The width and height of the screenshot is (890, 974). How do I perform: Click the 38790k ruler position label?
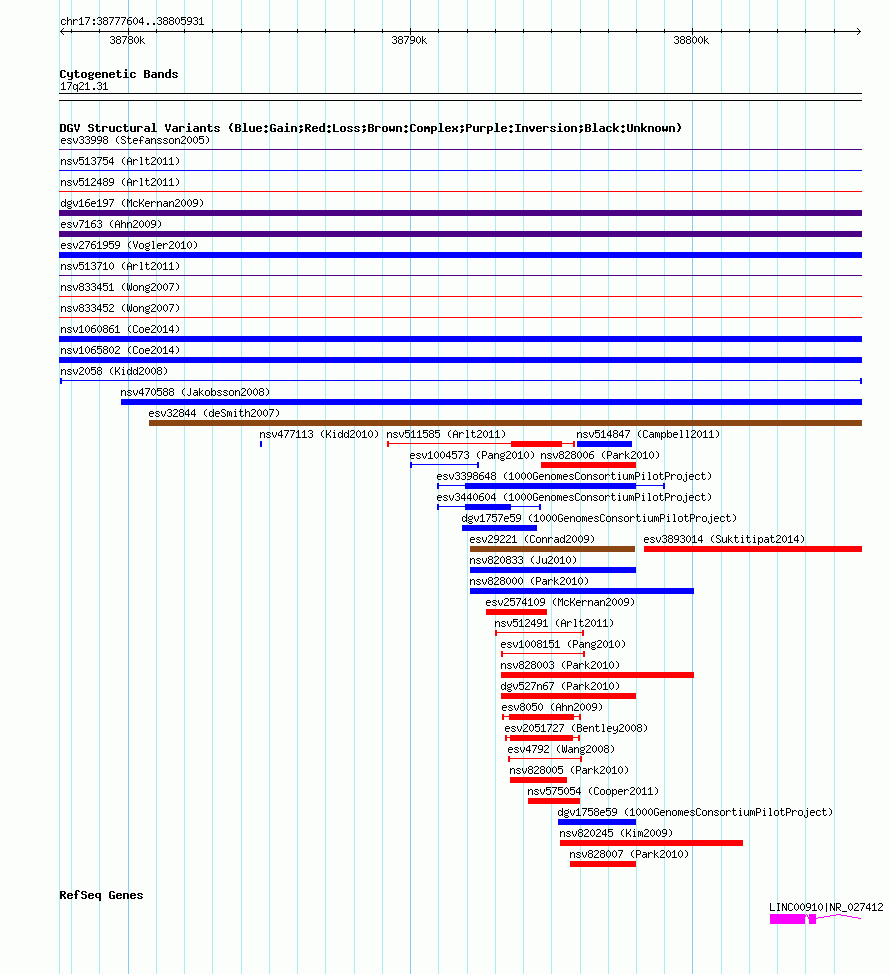click(x=409, y=40)
